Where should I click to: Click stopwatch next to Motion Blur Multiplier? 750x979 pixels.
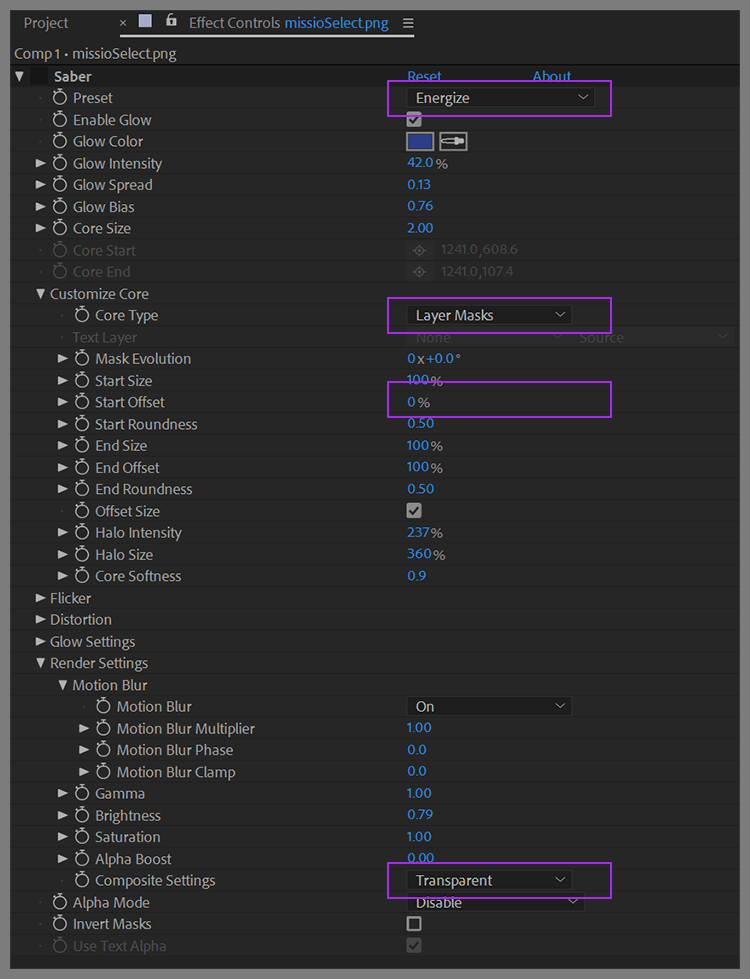point(104,728)
